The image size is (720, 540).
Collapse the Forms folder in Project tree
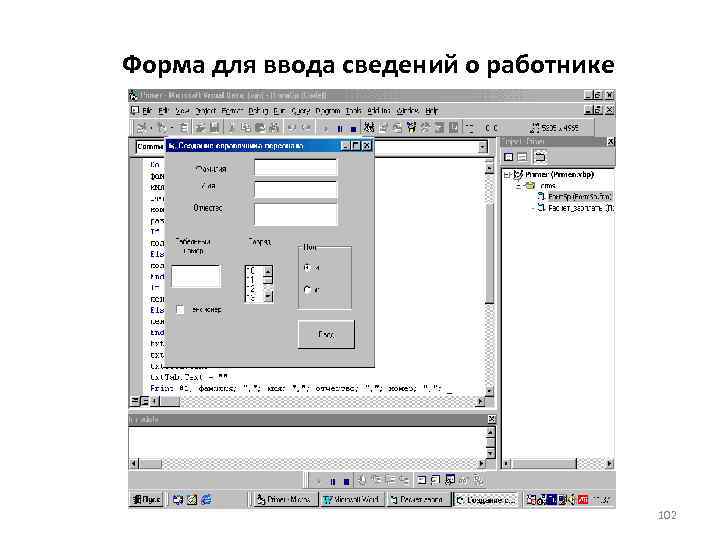point(518,186)
